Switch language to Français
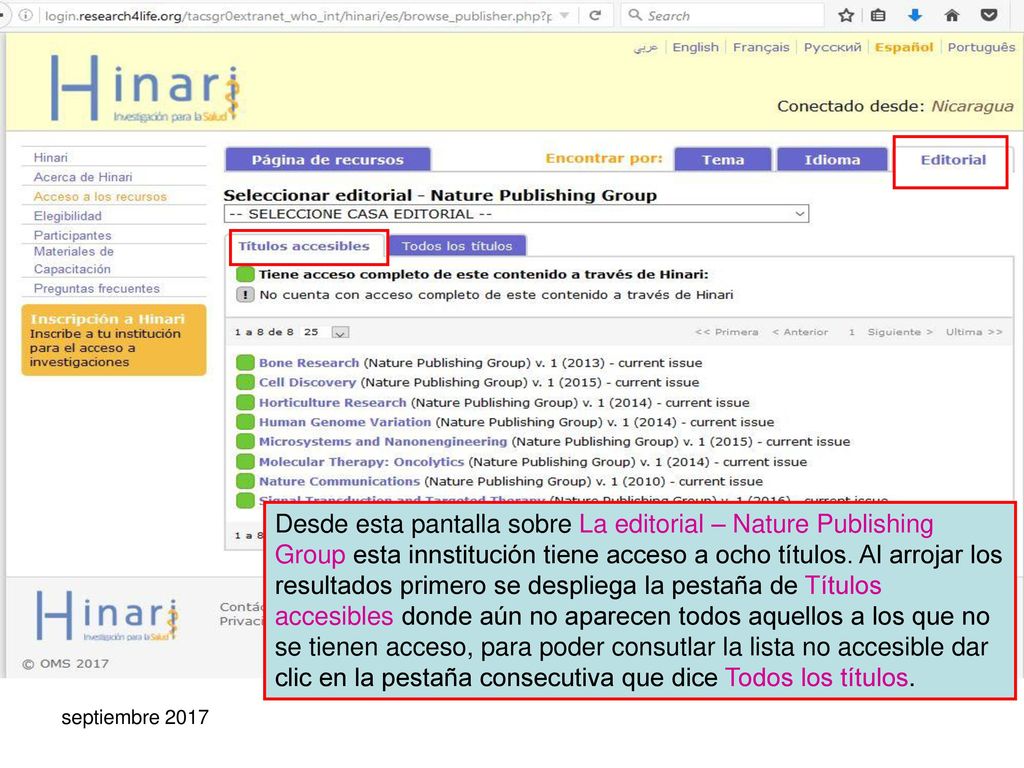1024x768 pixels. click(x=761, y=47)
